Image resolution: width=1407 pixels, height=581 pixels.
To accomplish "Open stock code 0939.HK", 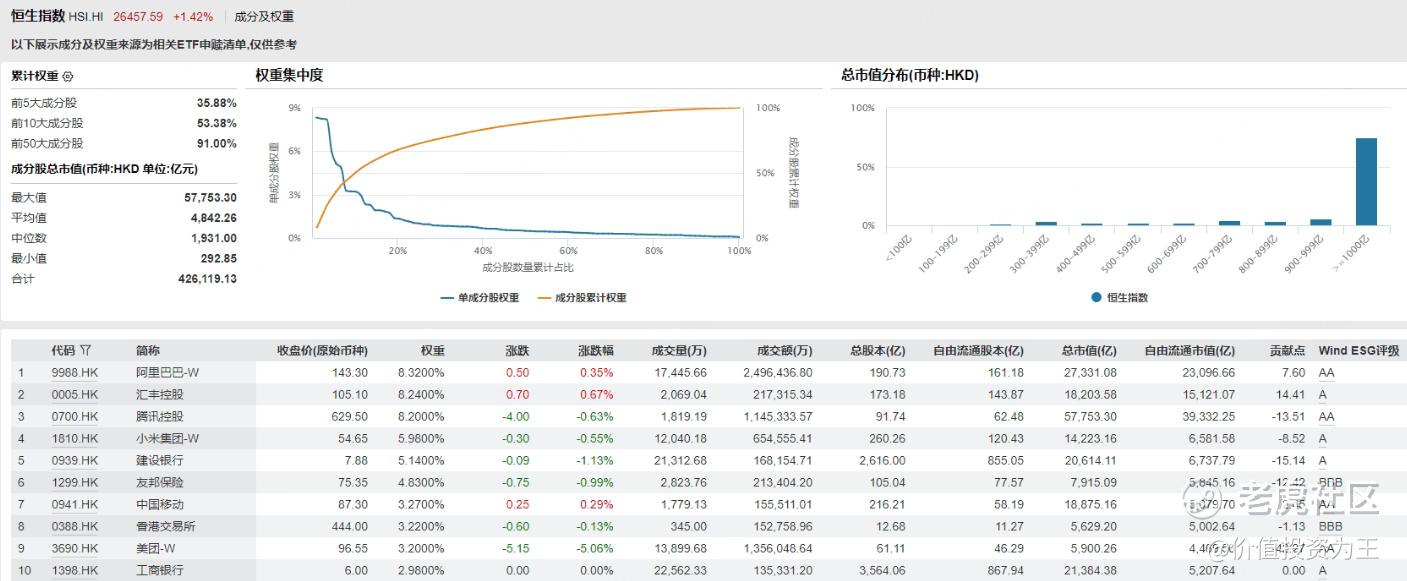I will pos(75,460).
